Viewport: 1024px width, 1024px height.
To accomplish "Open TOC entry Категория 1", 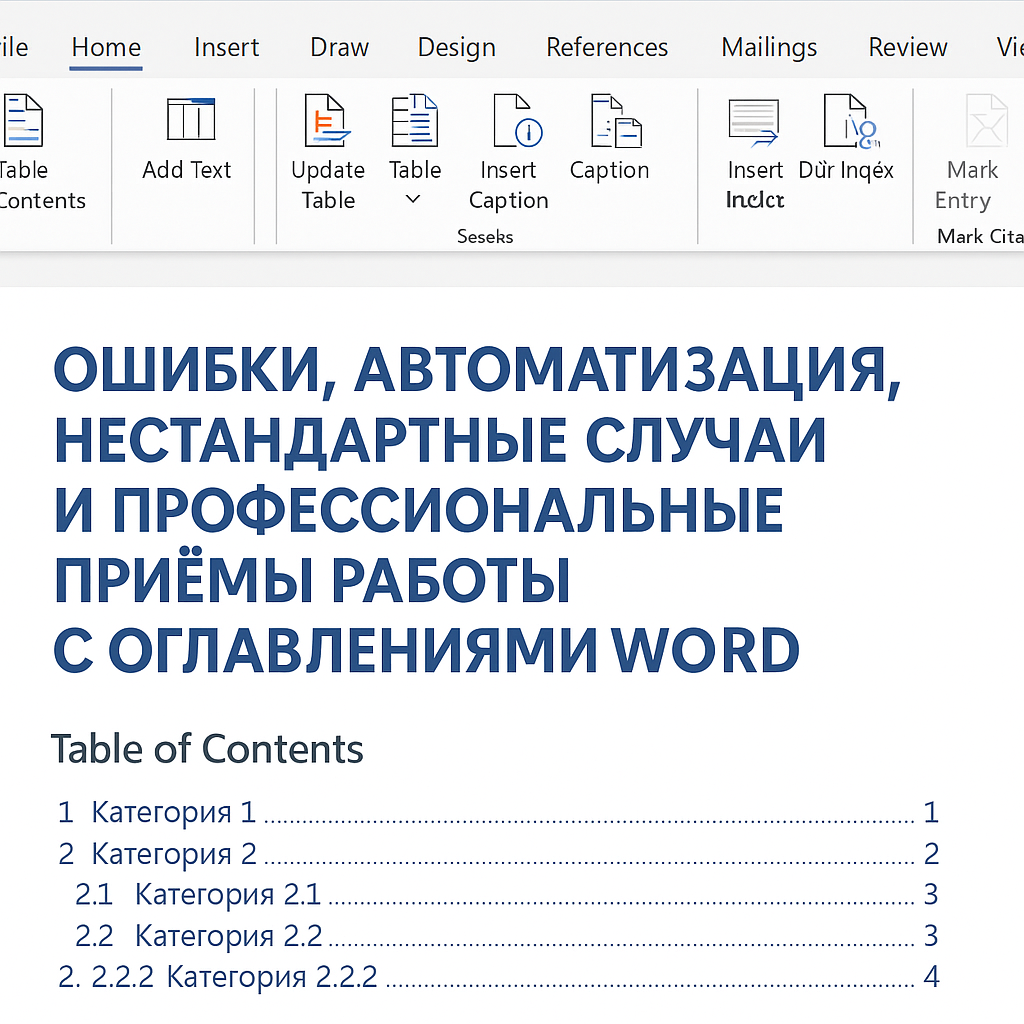I will [x=498, y=812].
